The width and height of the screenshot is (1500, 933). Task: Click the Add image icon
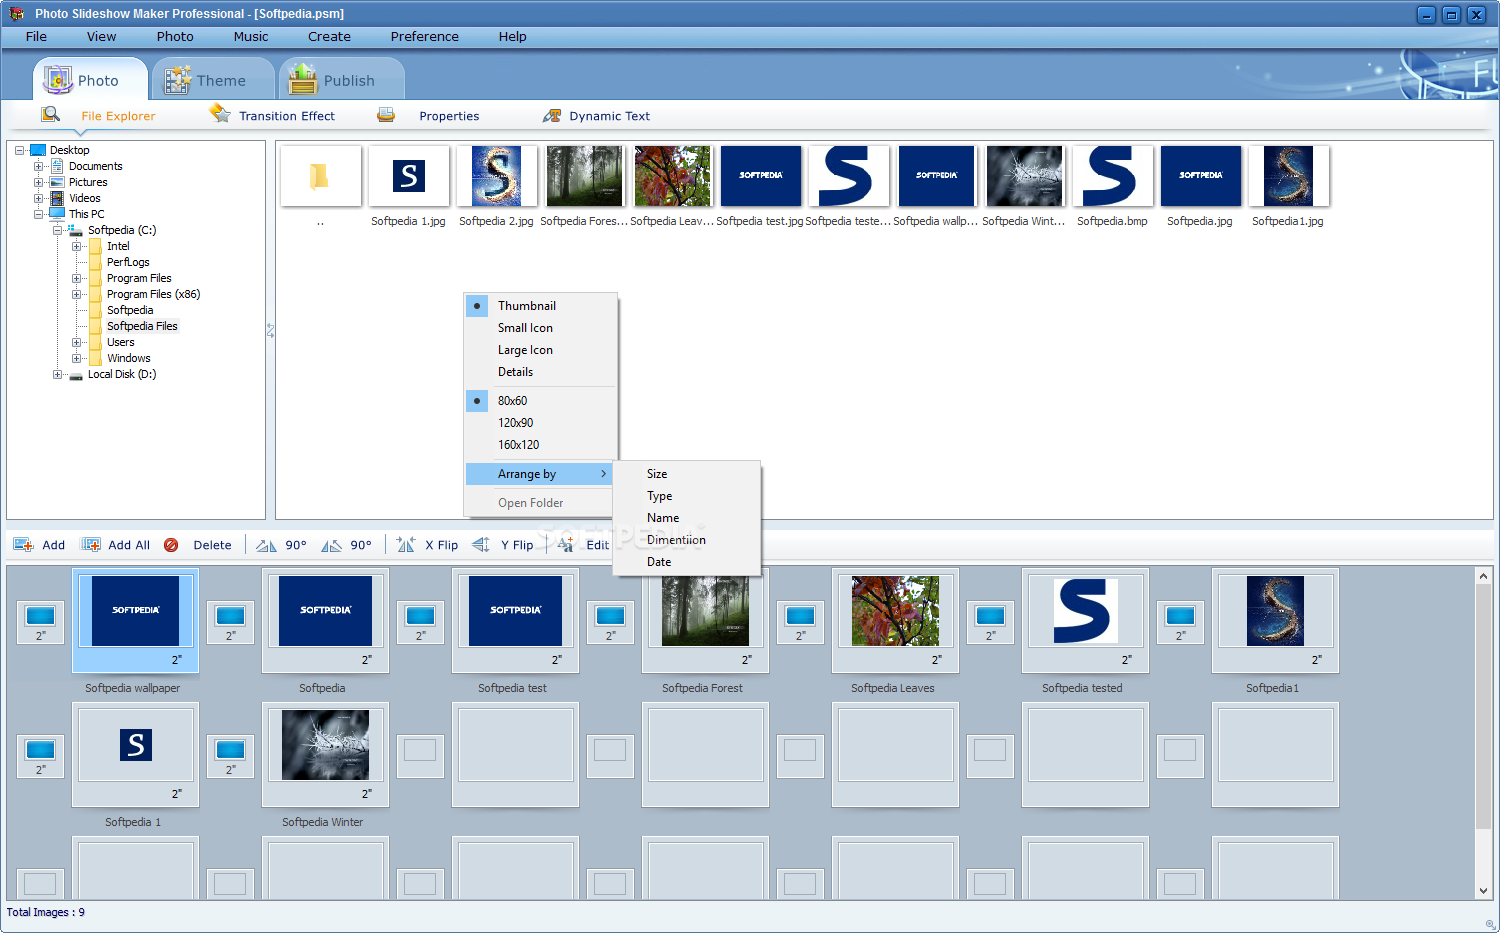click(23, 545)
